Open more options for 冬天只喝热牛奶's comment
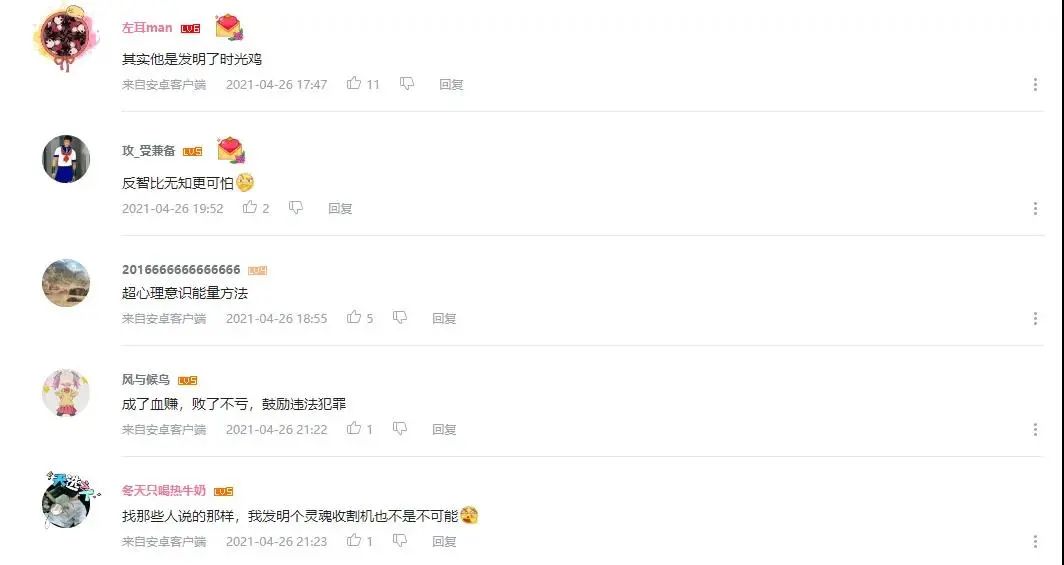The height and width of the screenshot is (565, 1064). (1035, 541)
